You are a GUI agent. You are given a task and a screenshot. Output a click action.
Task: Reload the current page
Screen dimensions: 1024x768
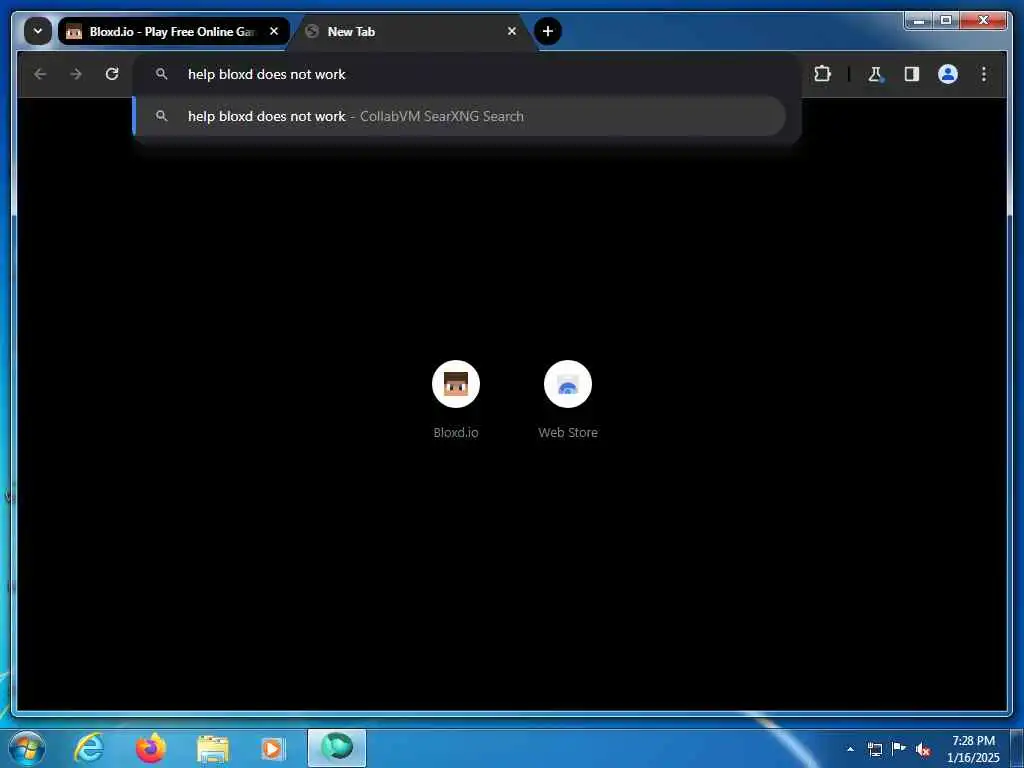coord(112,74)
